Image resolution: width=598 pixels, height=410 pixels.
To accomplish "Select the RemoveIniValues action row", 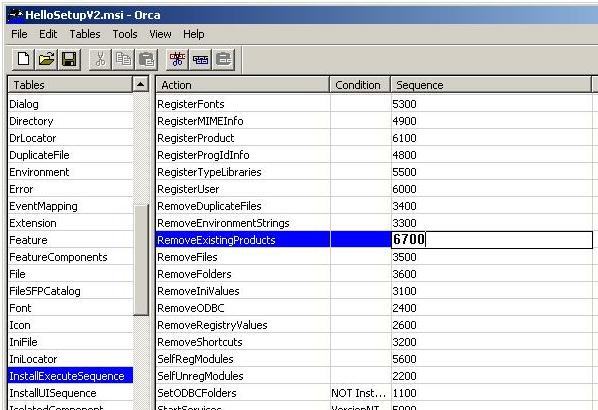I will [374, 291].
